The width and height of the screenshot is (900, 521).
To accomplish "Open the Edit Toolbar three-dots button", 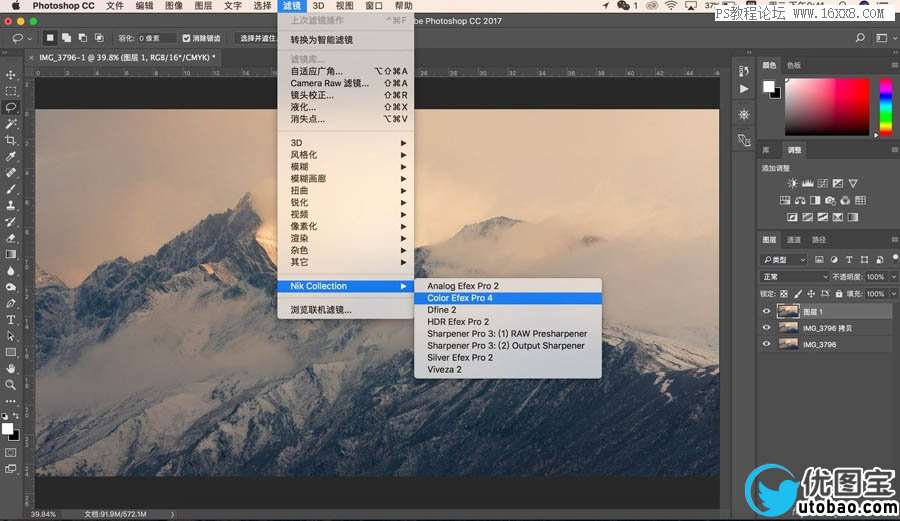I will (10, 401).
